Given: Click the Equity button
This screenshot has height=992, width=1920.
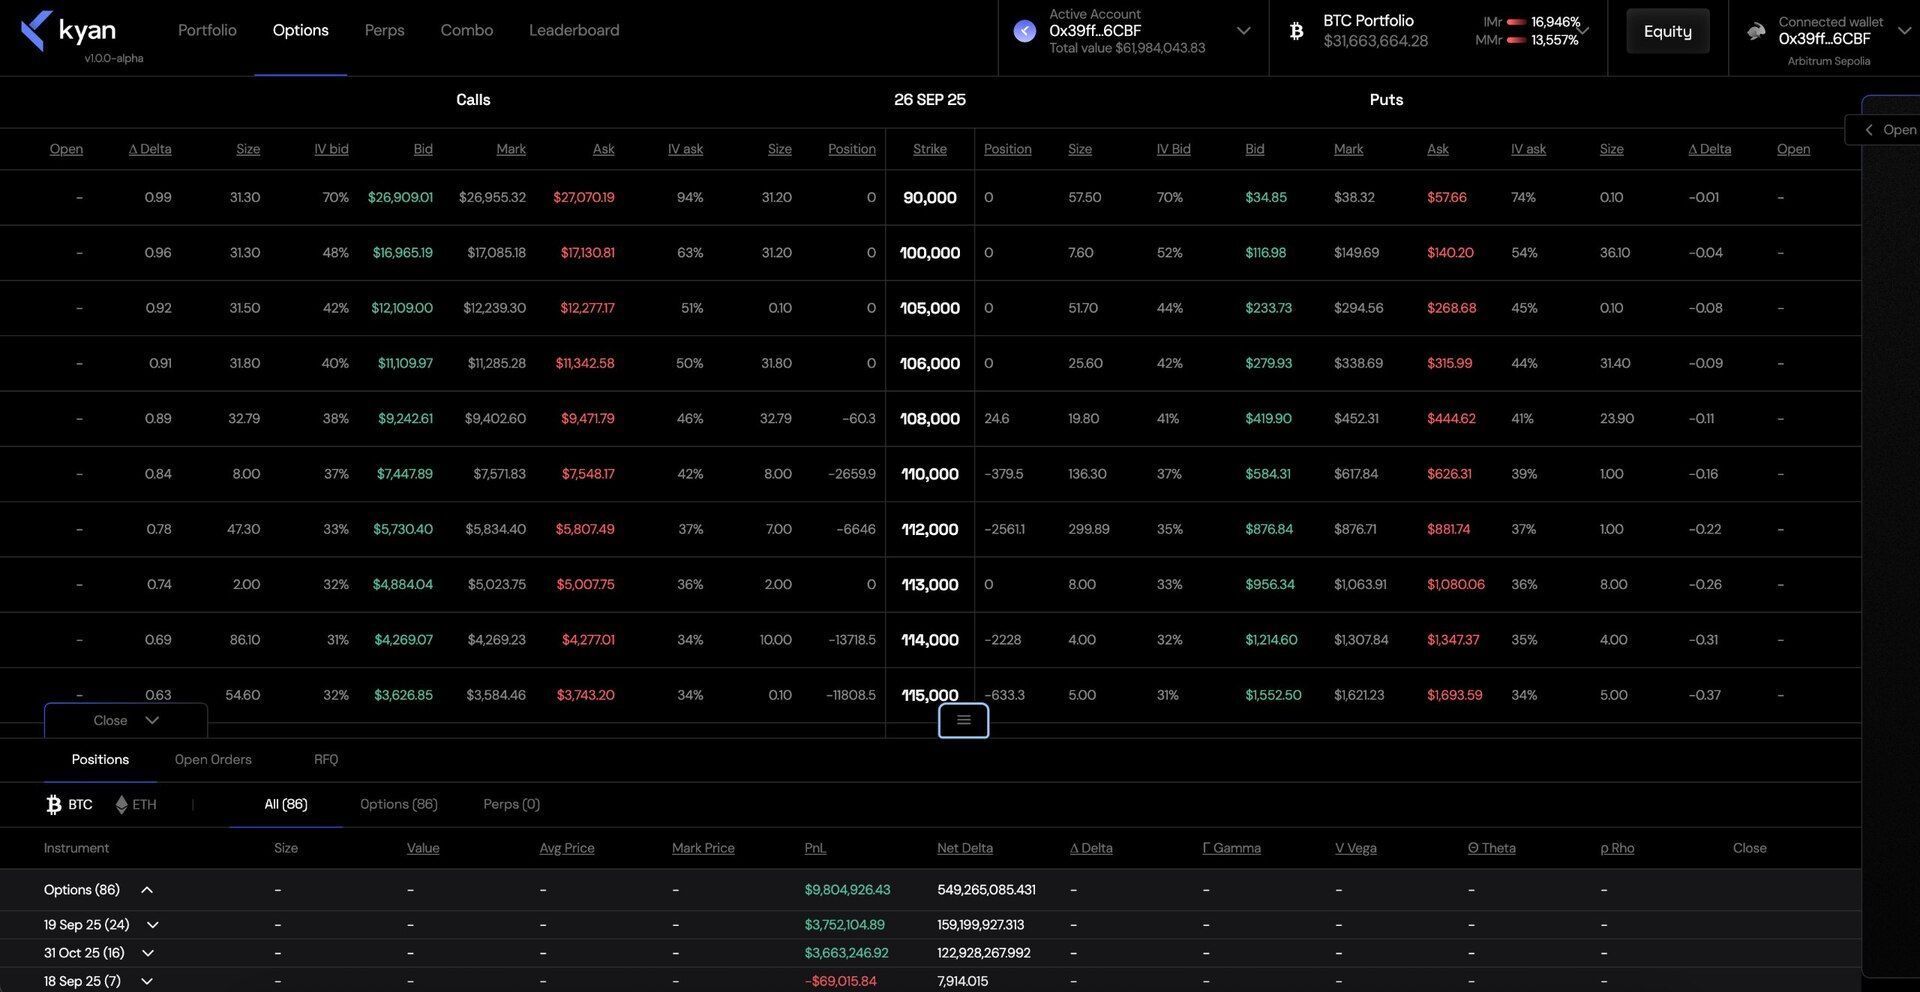Looking at the screenshot, I should click(1668, 31).
